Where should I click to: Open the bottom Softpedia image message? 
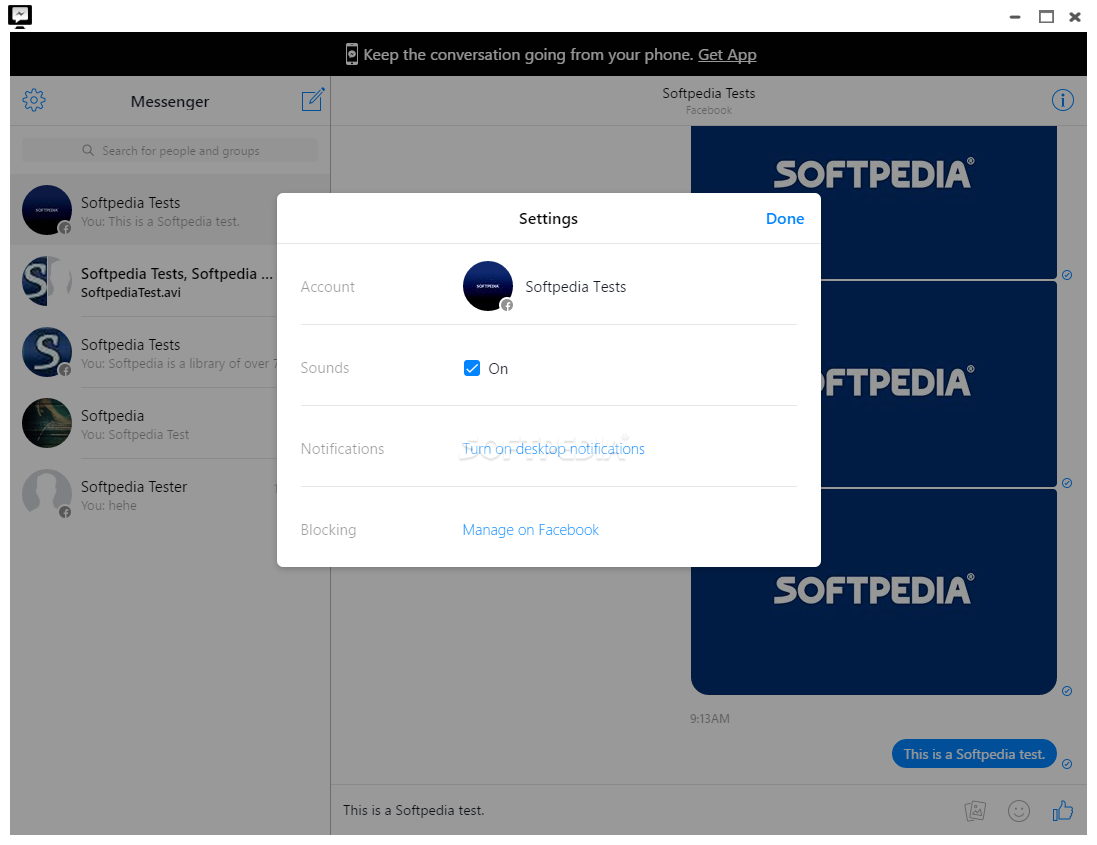873,592
